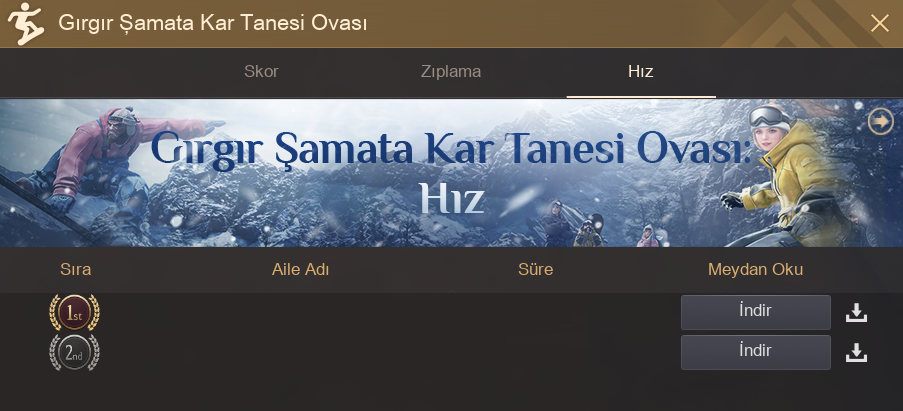Click the Aile Adı column header
The image size is (903, 411).
[300, 269]
